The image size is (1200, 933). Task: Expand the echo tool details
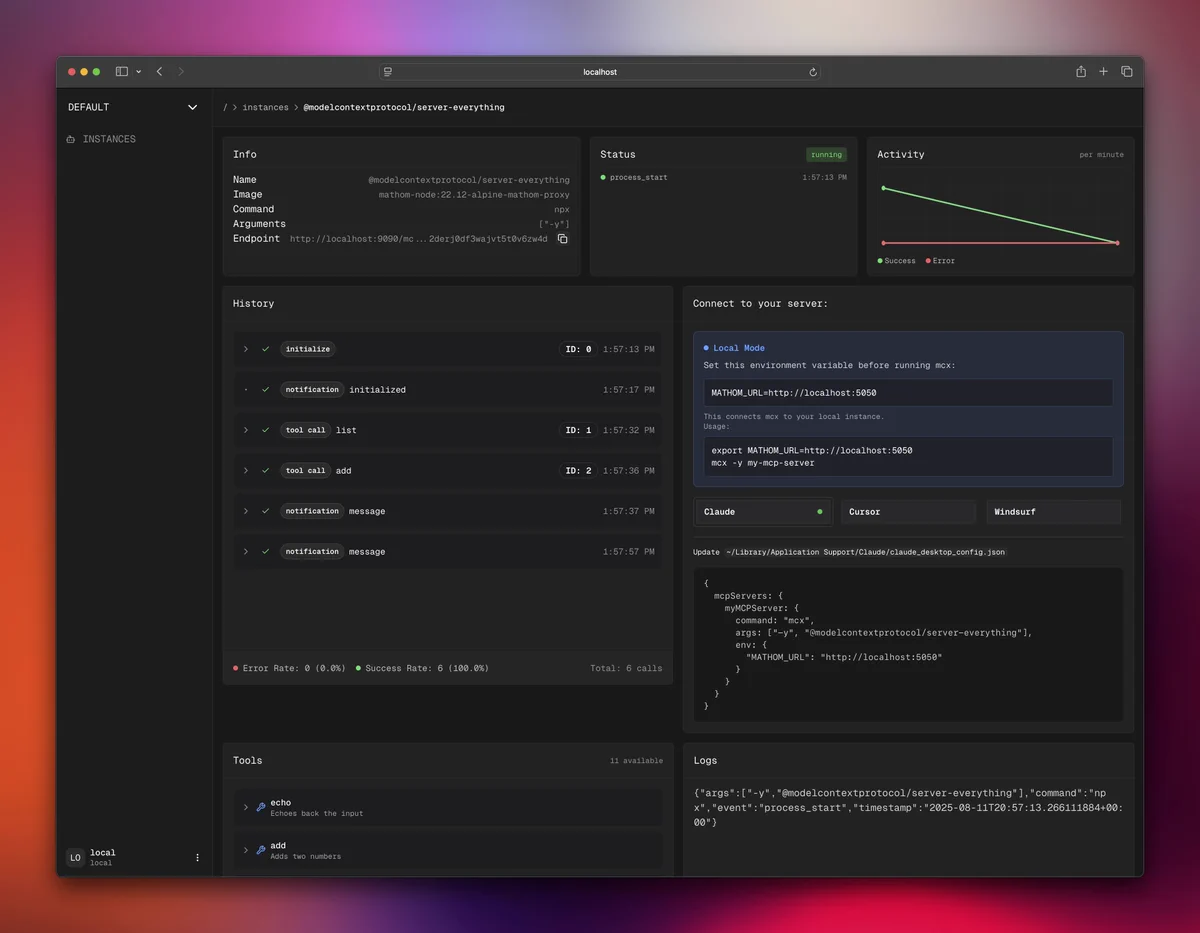point(246,807)
